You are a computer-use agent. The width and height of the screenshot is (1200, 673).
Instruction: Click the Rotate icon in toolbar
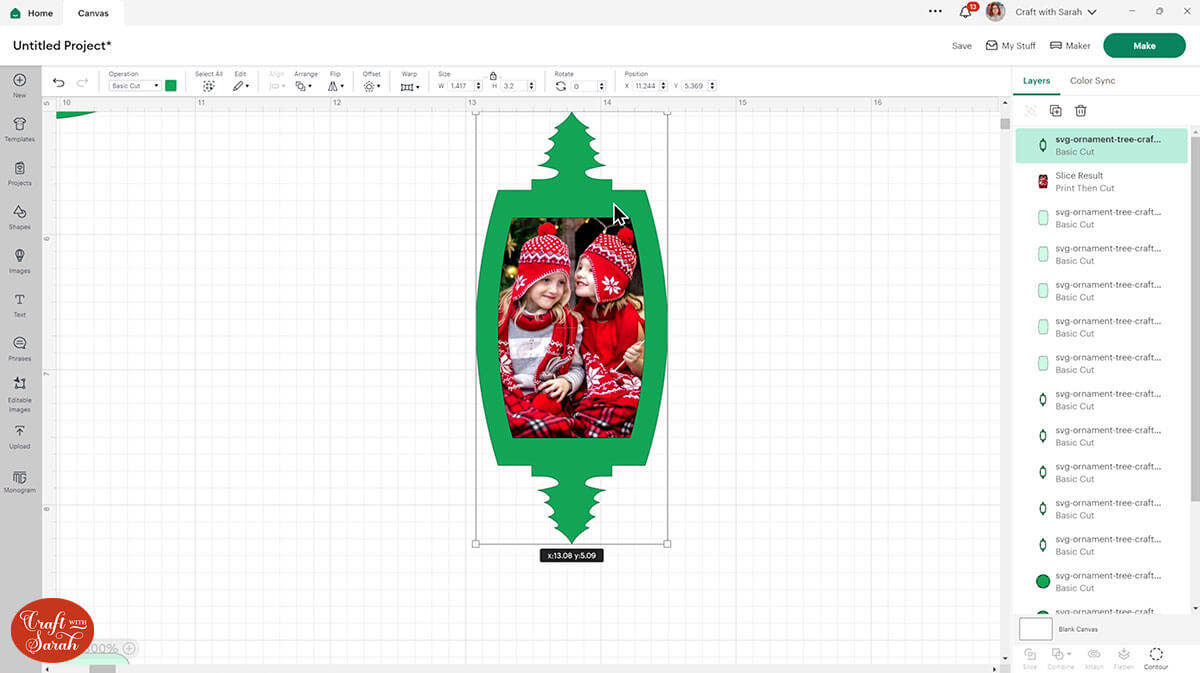pos(561,87)
